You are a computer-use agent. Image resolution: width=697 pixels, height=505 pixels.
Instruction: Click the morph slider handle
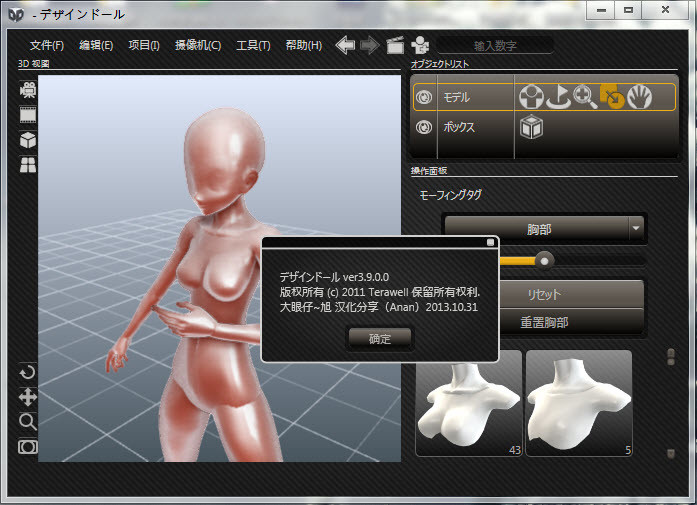coord(544,261)
